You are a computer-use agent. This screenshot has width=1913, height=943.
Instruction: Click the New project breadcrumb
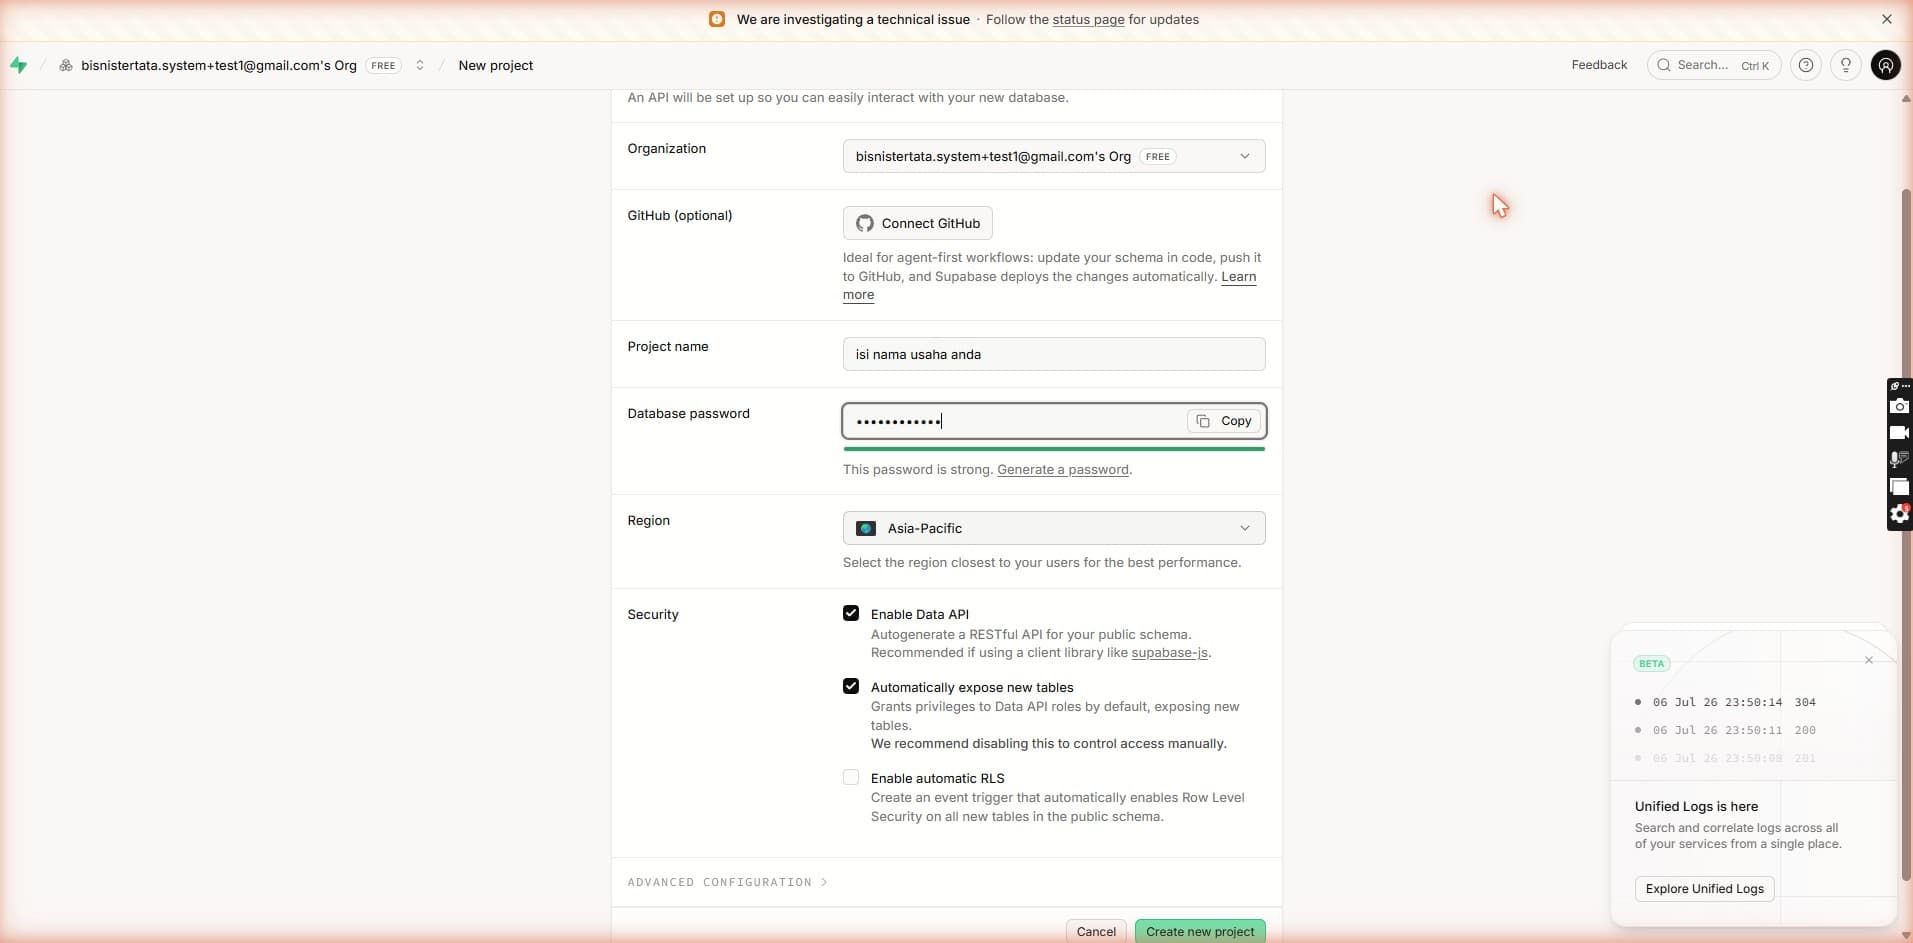495,65
